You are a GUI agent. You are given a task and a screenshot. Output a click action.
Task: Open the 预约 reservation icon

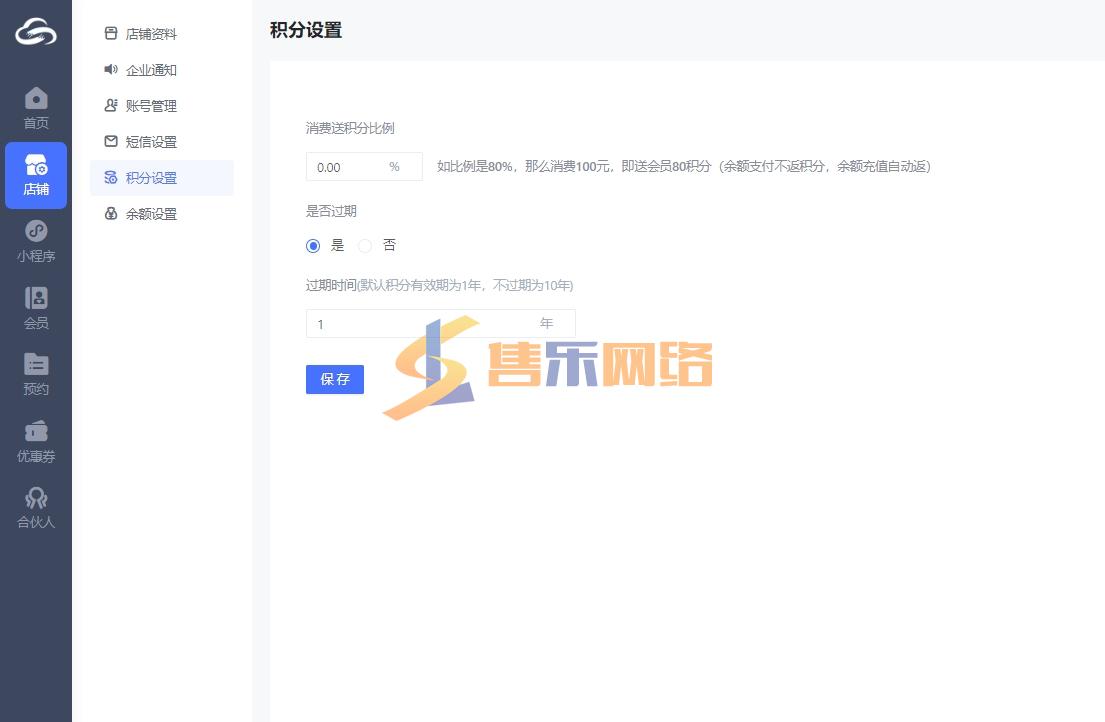point(36,364)
